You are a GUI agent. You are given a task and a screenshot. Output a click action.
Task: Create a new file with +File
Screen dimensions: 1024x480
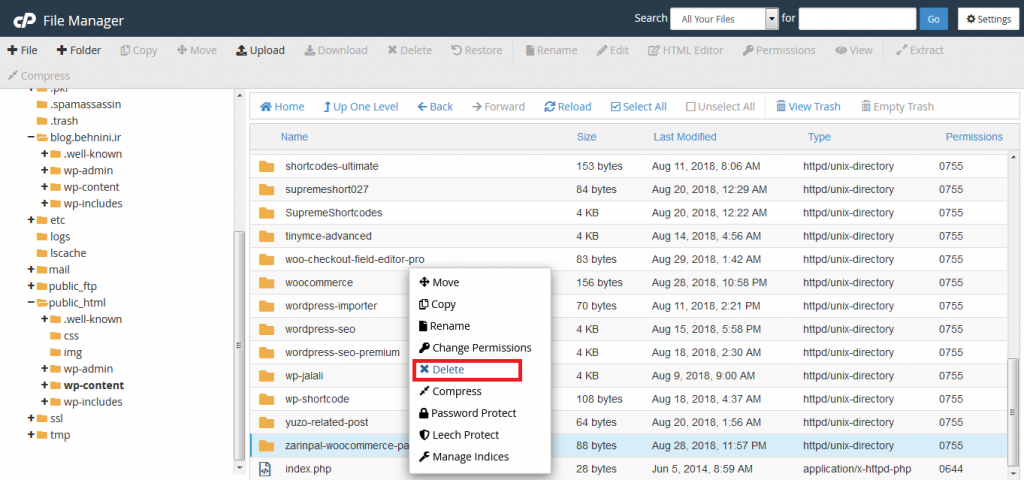click(23, 50)
